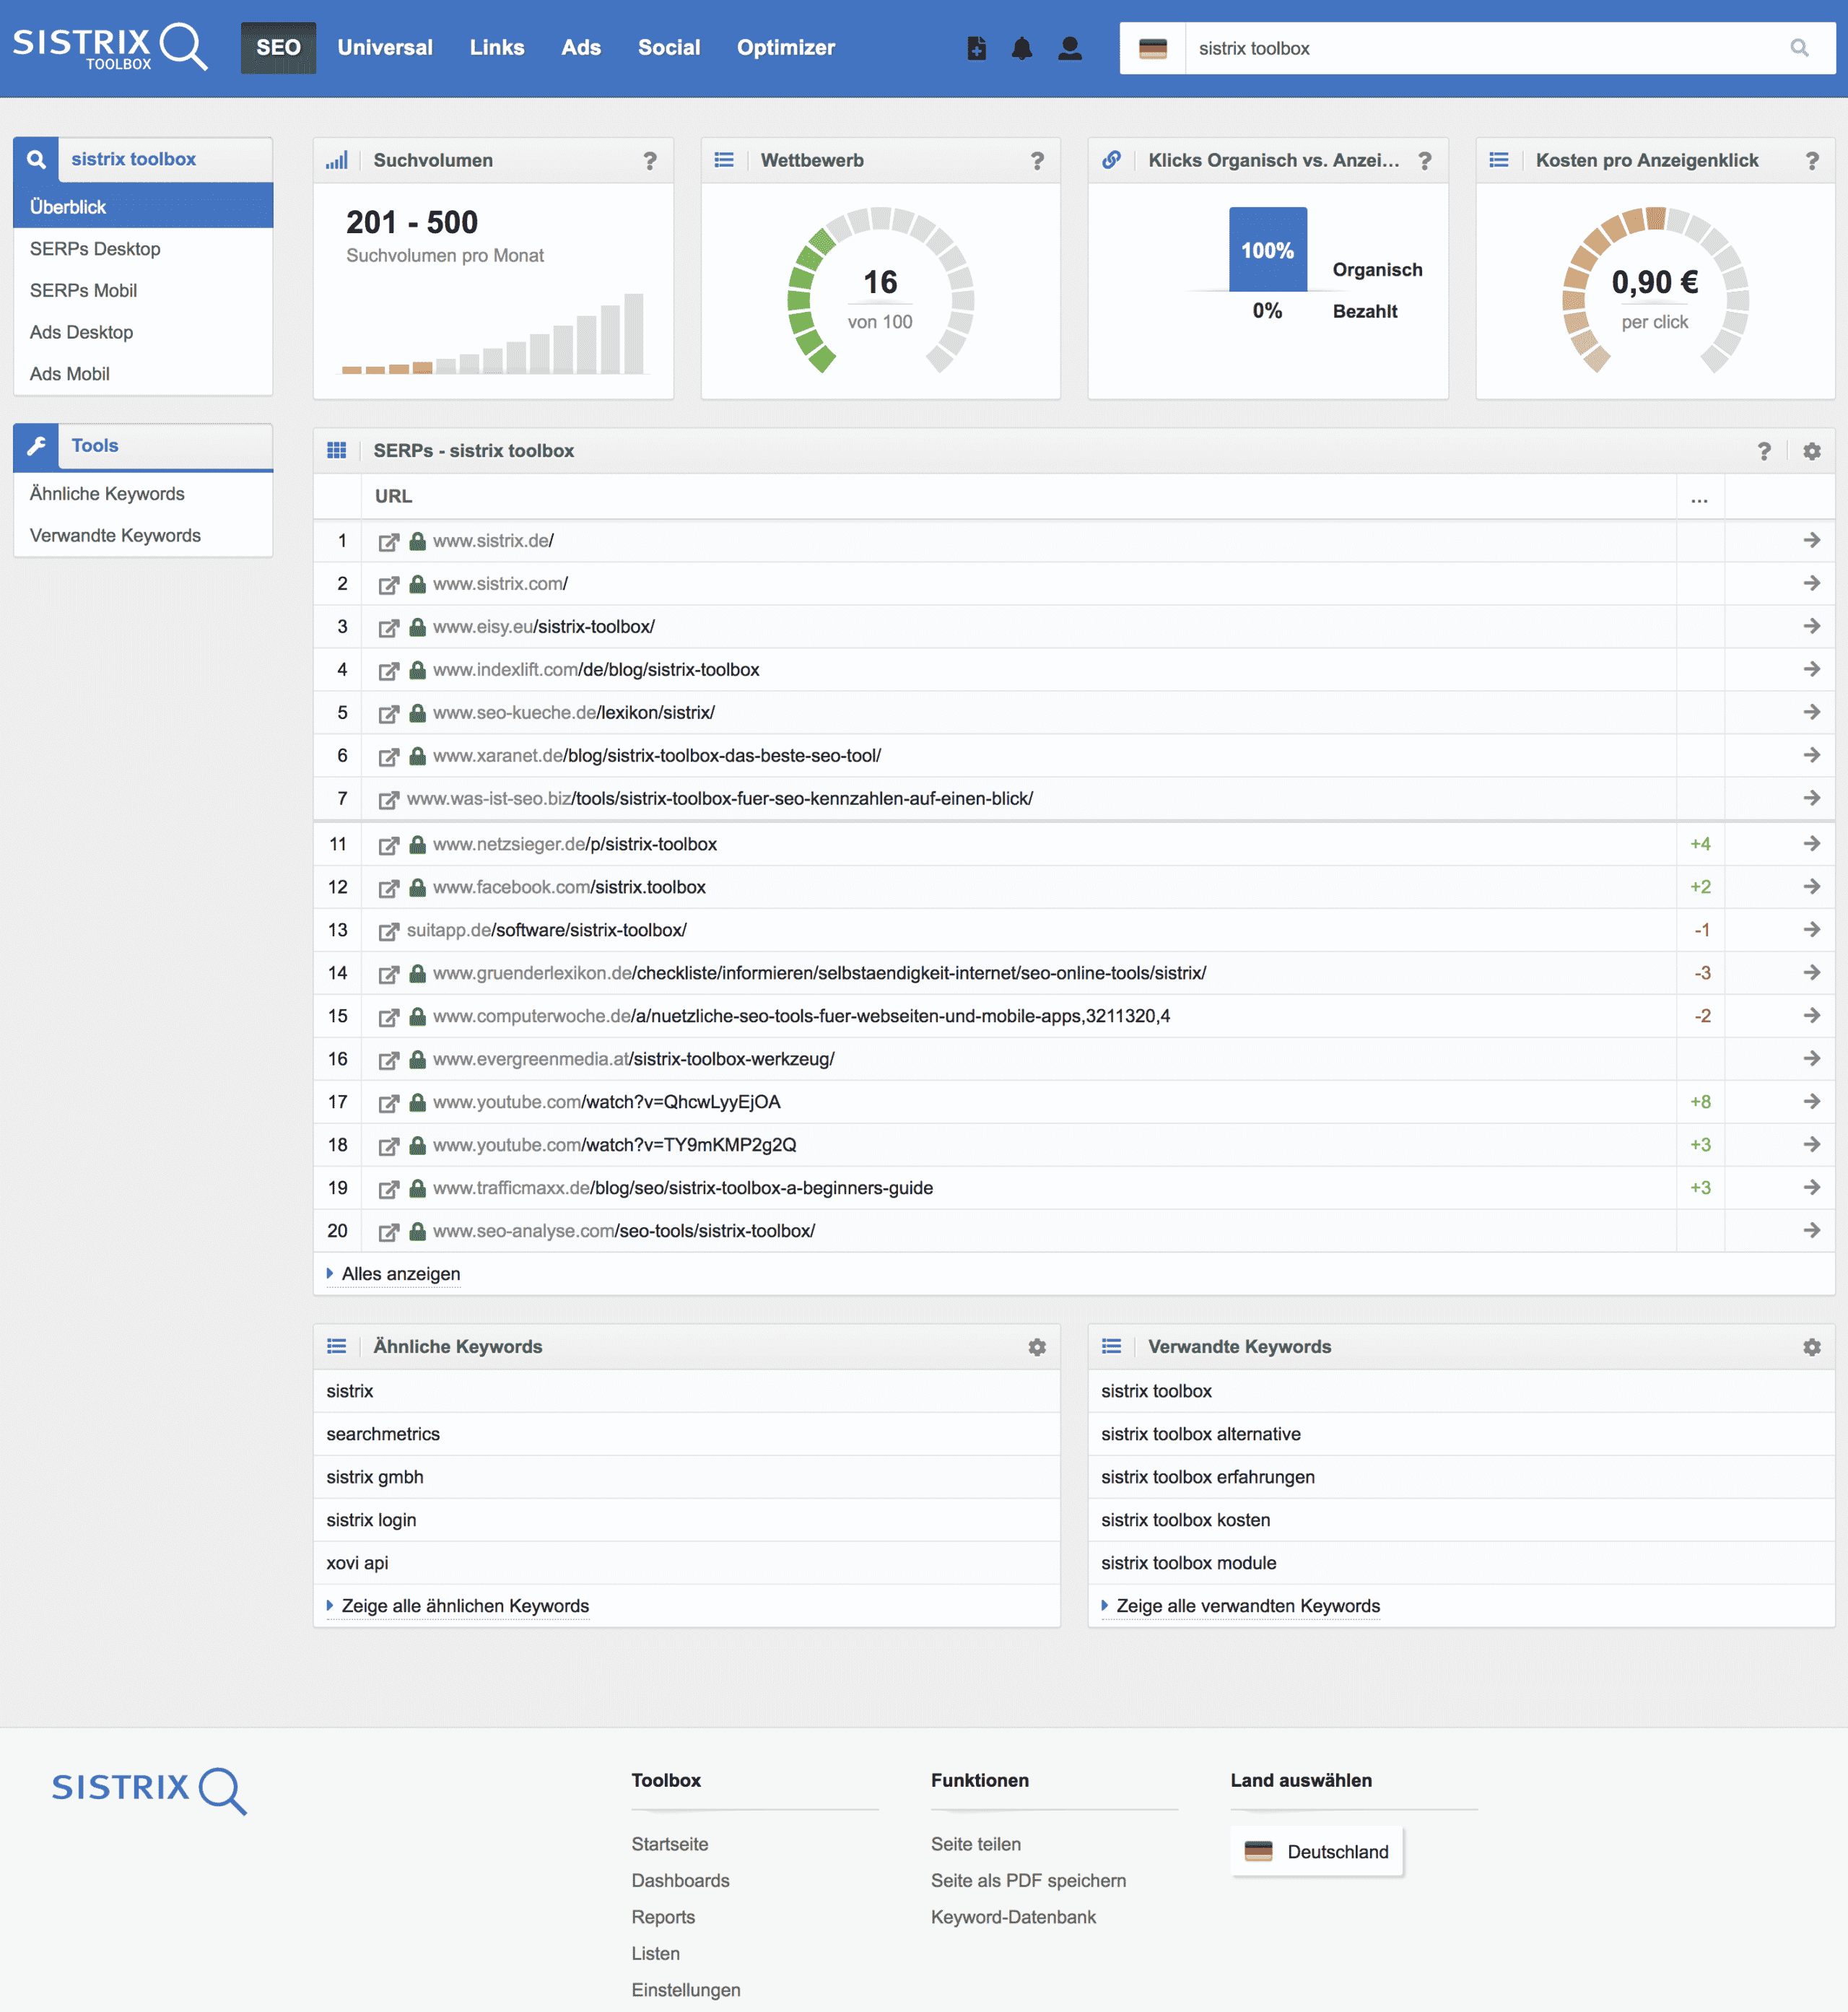Switch to the Links tab
Screen dimensions: 1848x2012
pos(497,47)
